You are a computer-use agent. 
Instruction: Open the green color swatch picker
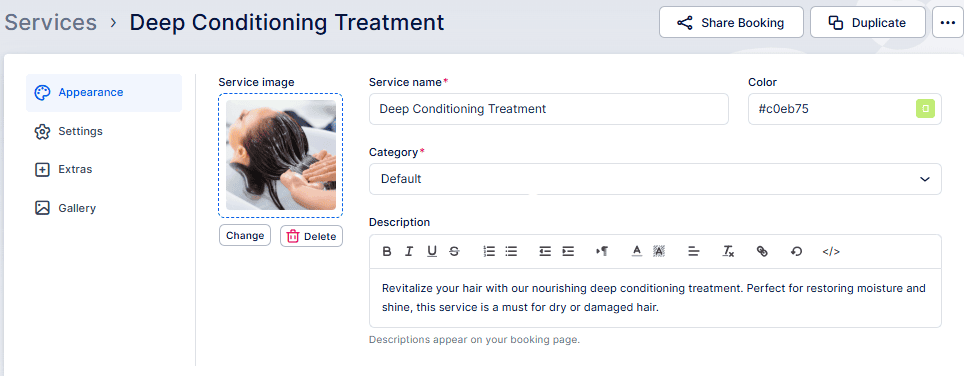click(925, 109)
